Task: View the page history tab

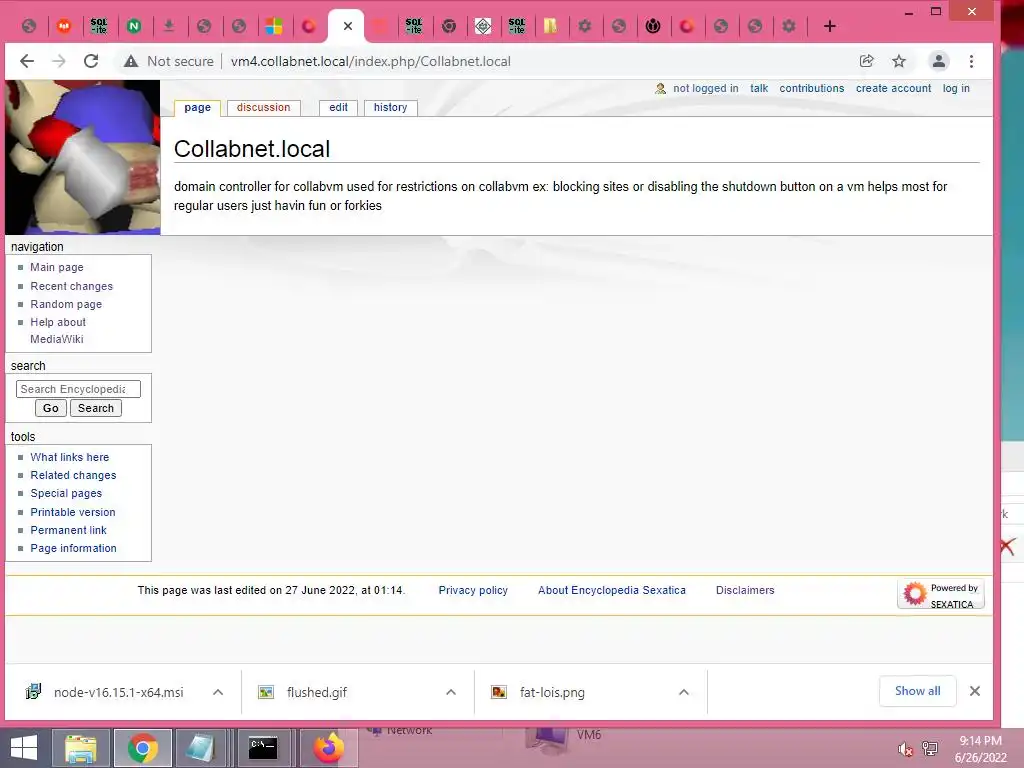Action: click(x=391, y=108)
